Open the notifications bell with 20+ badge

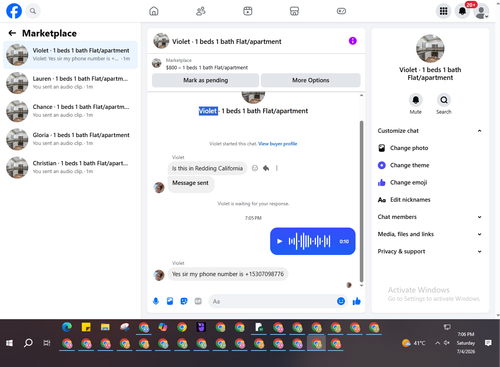pos(462,11)
